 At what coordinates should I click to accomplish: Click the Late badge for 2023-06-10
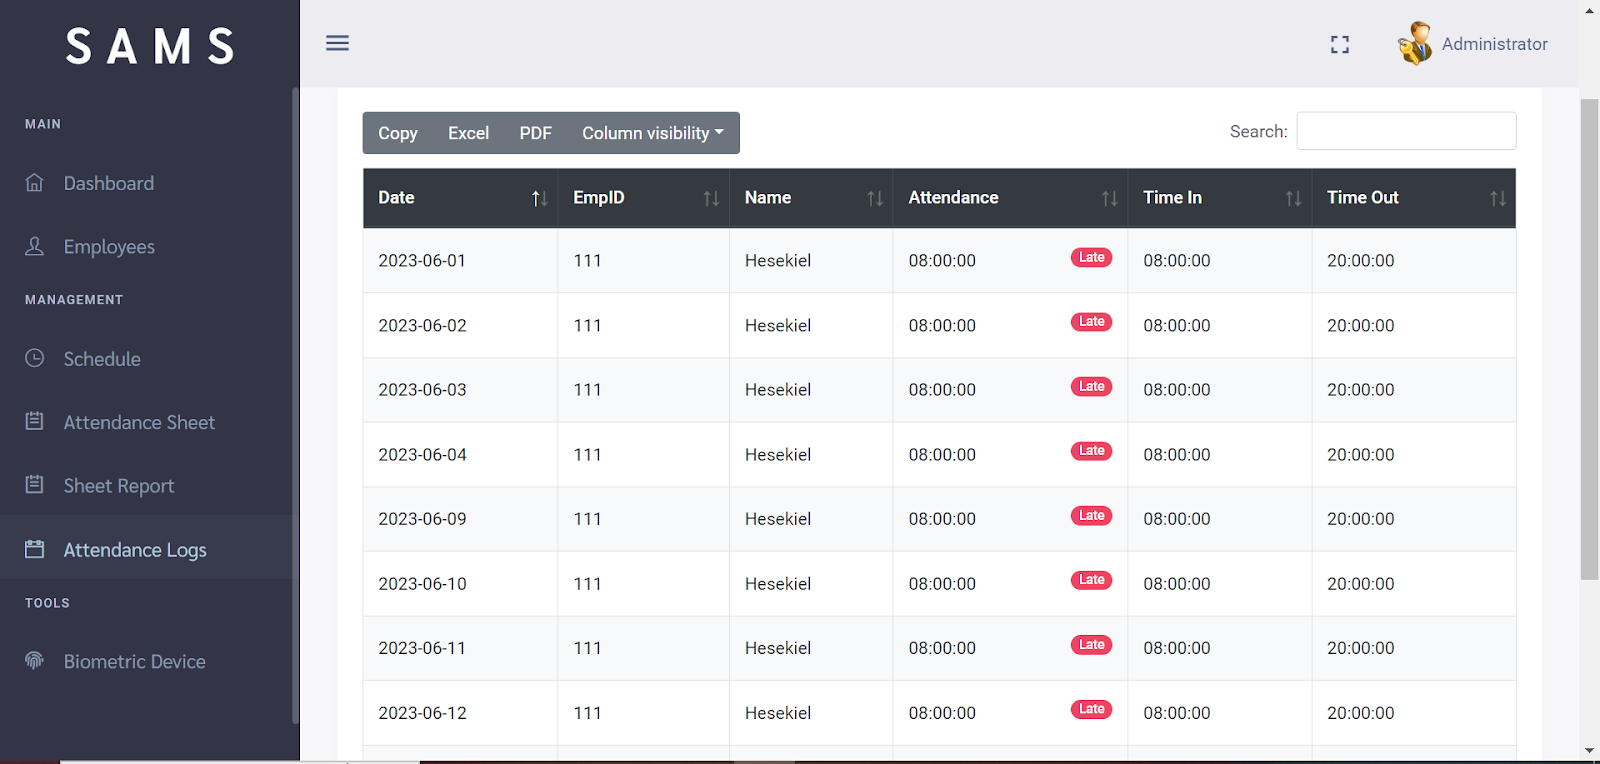click(x=1091, y=580)
